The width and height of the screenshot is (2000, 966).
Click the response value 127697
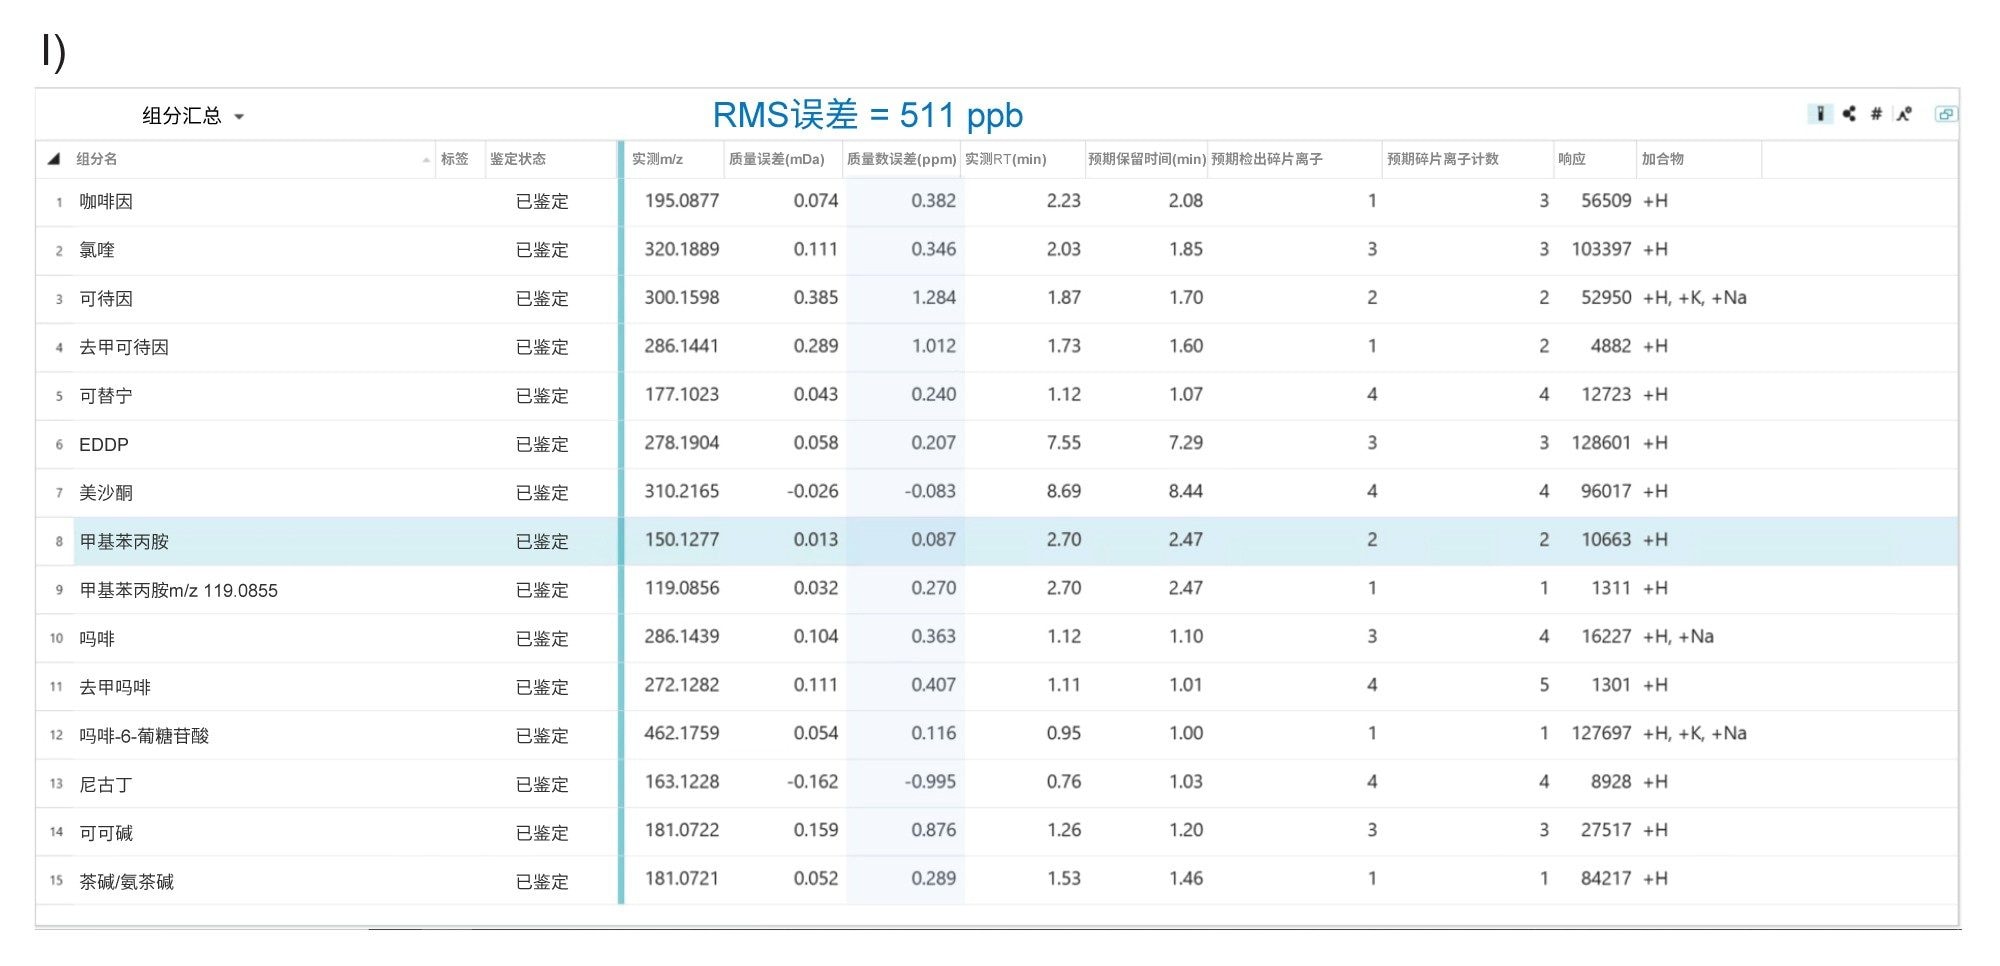pos(1601,734)
